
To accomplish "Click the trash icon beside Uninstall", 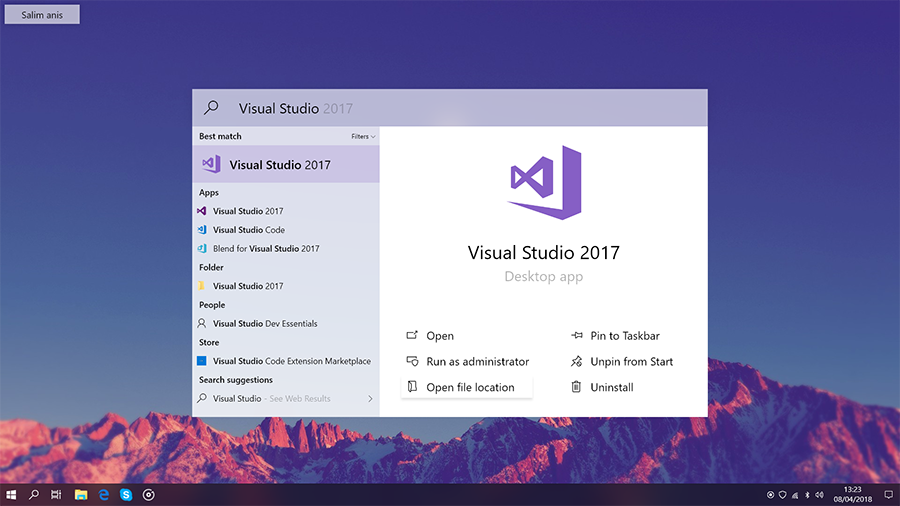I will point(576,387).
